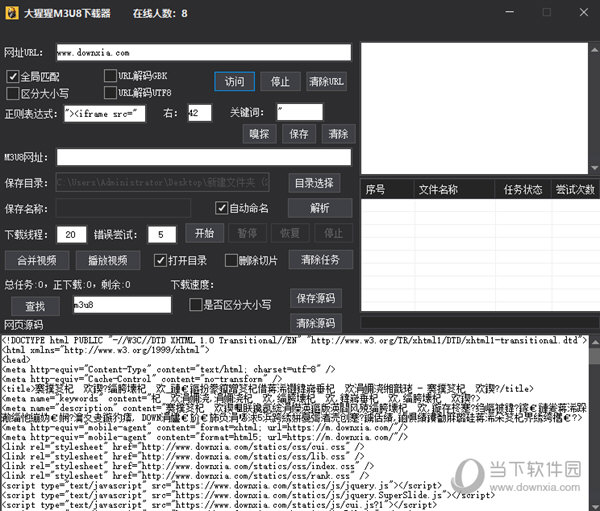Click the 恢复 button
The image size is (600, 511).
[x=290, y=233]
